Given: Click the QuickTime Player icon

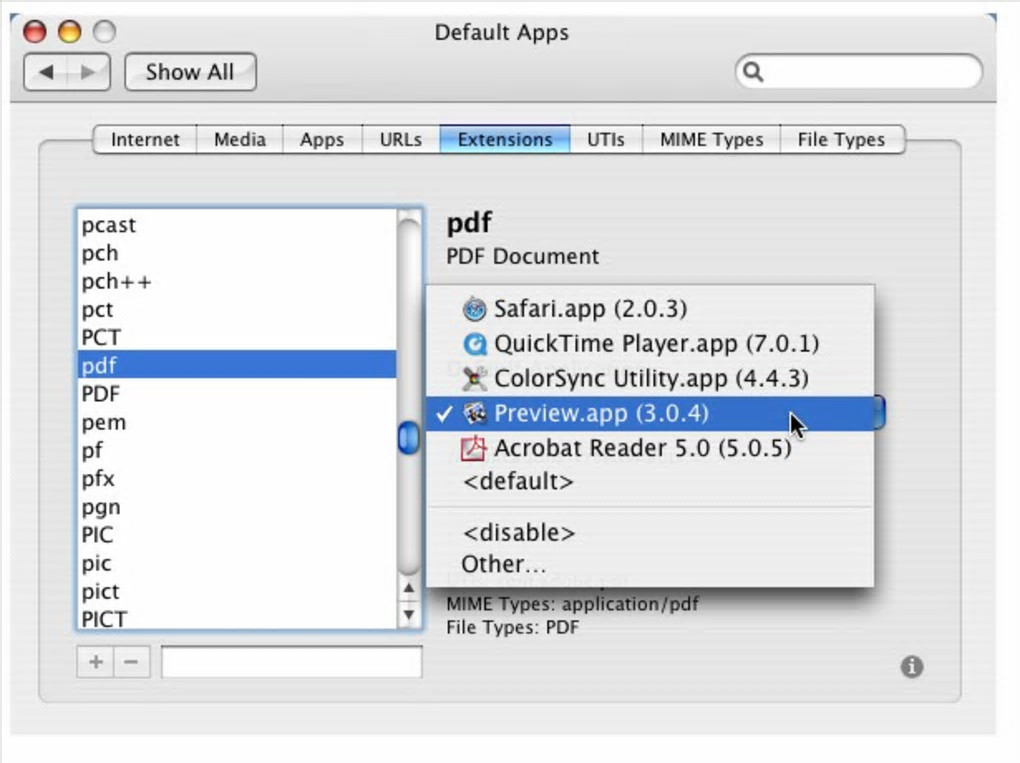Looking at the screenshot, I should point(474,344).
